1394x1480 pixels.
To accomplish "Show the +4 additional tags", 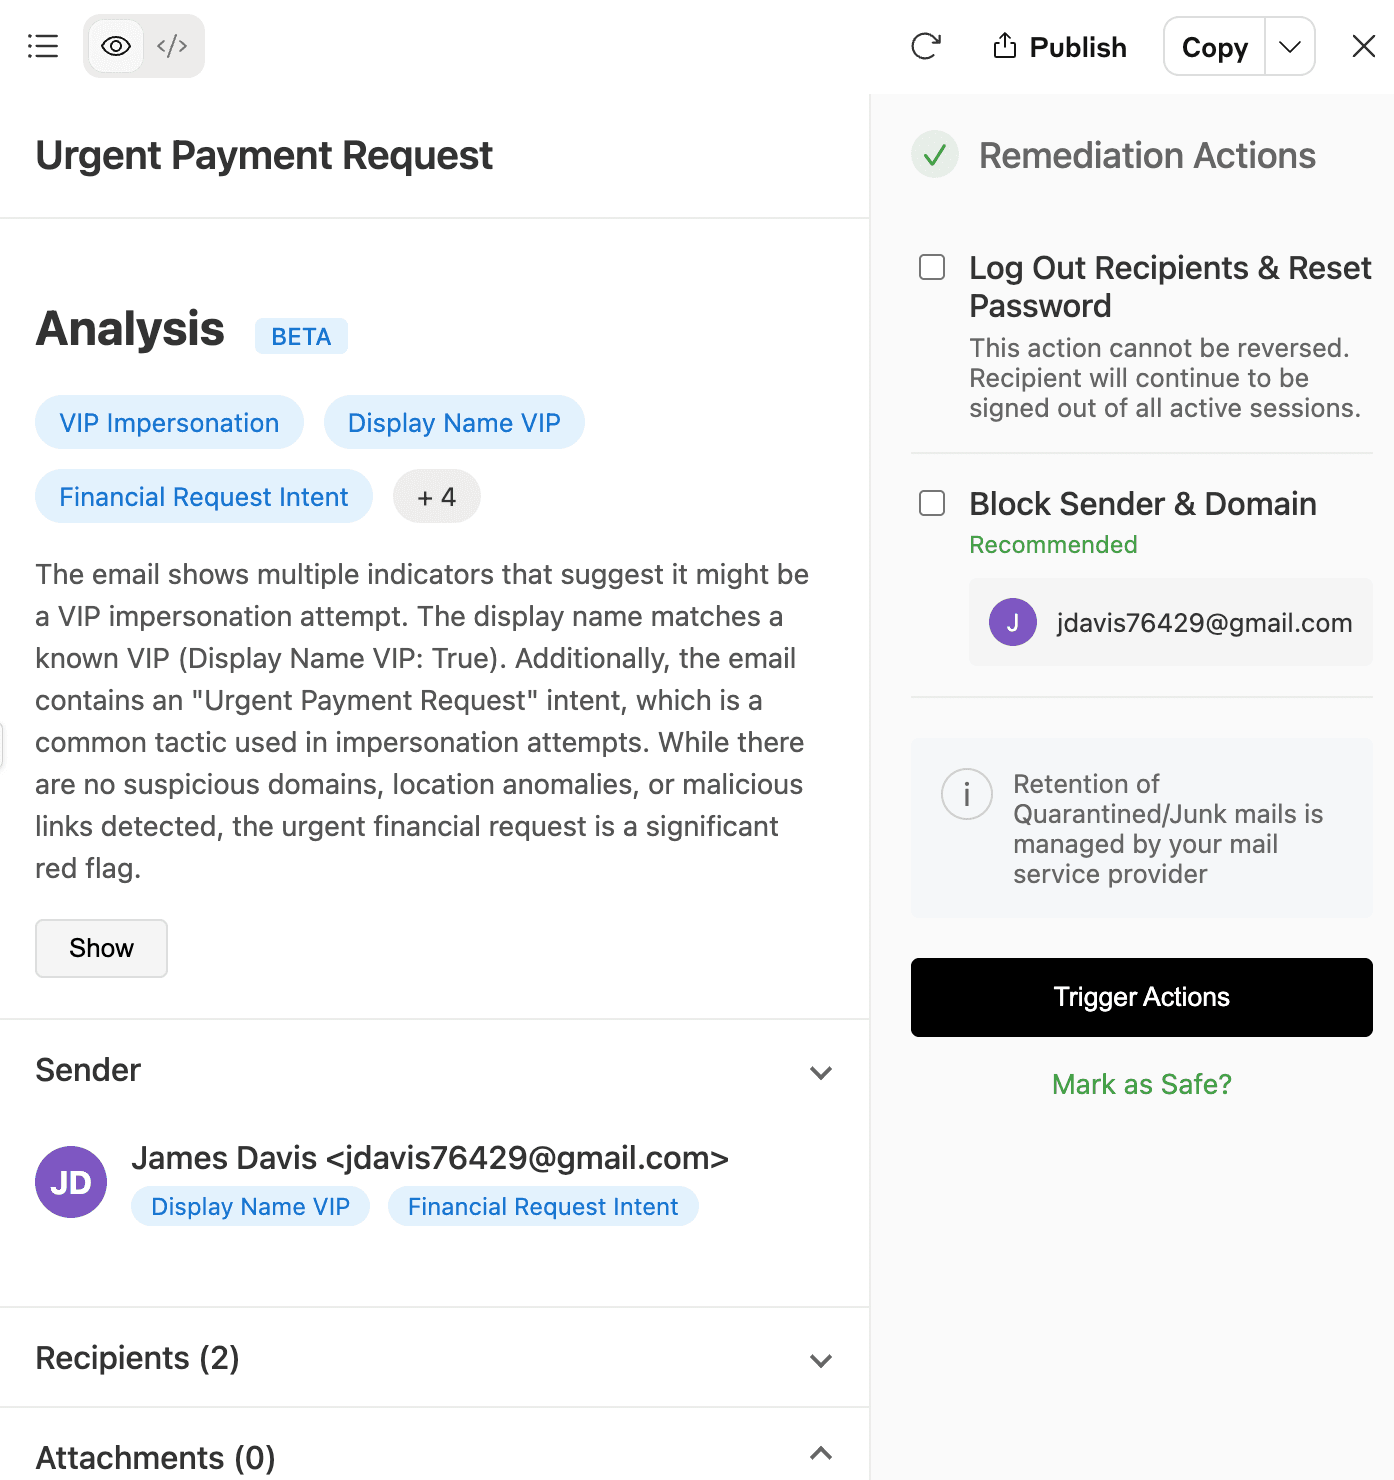I will tap(437, 497).
